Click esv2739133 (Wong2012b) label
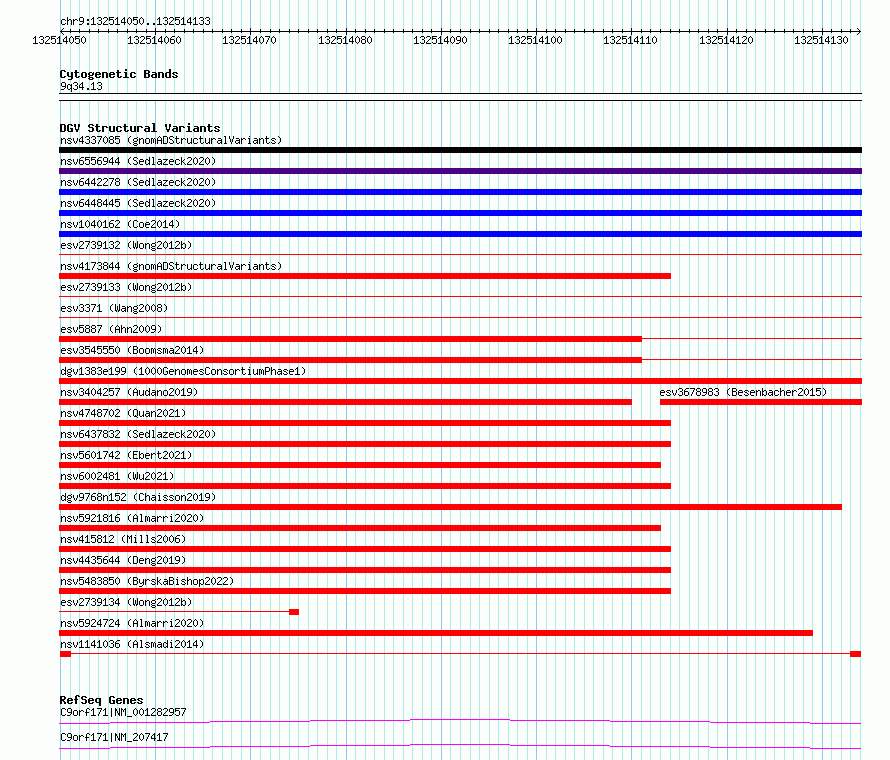This screenshot has height=760, width=890. (x=126, y=287)
